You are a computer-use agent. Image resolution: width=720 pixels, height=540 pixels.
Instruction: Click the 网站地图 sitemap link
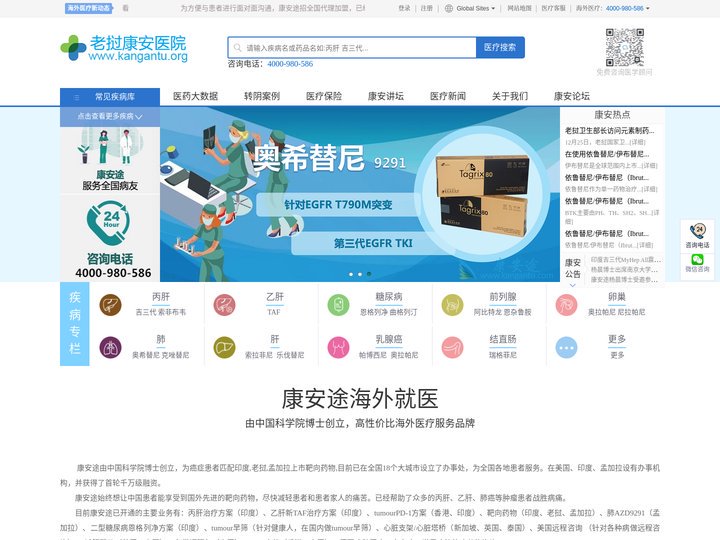519,8
